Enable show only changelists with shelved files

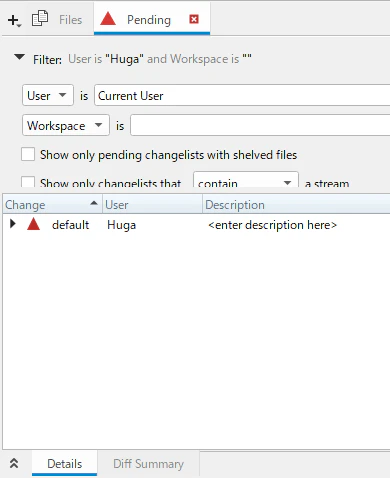[x=28, y=155]
